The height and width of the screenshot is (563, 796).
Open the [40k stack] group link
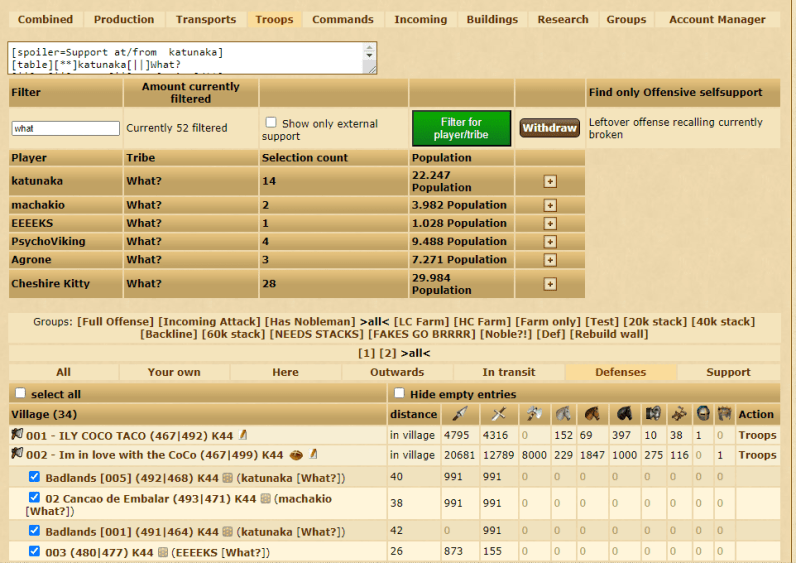[723, 321]
